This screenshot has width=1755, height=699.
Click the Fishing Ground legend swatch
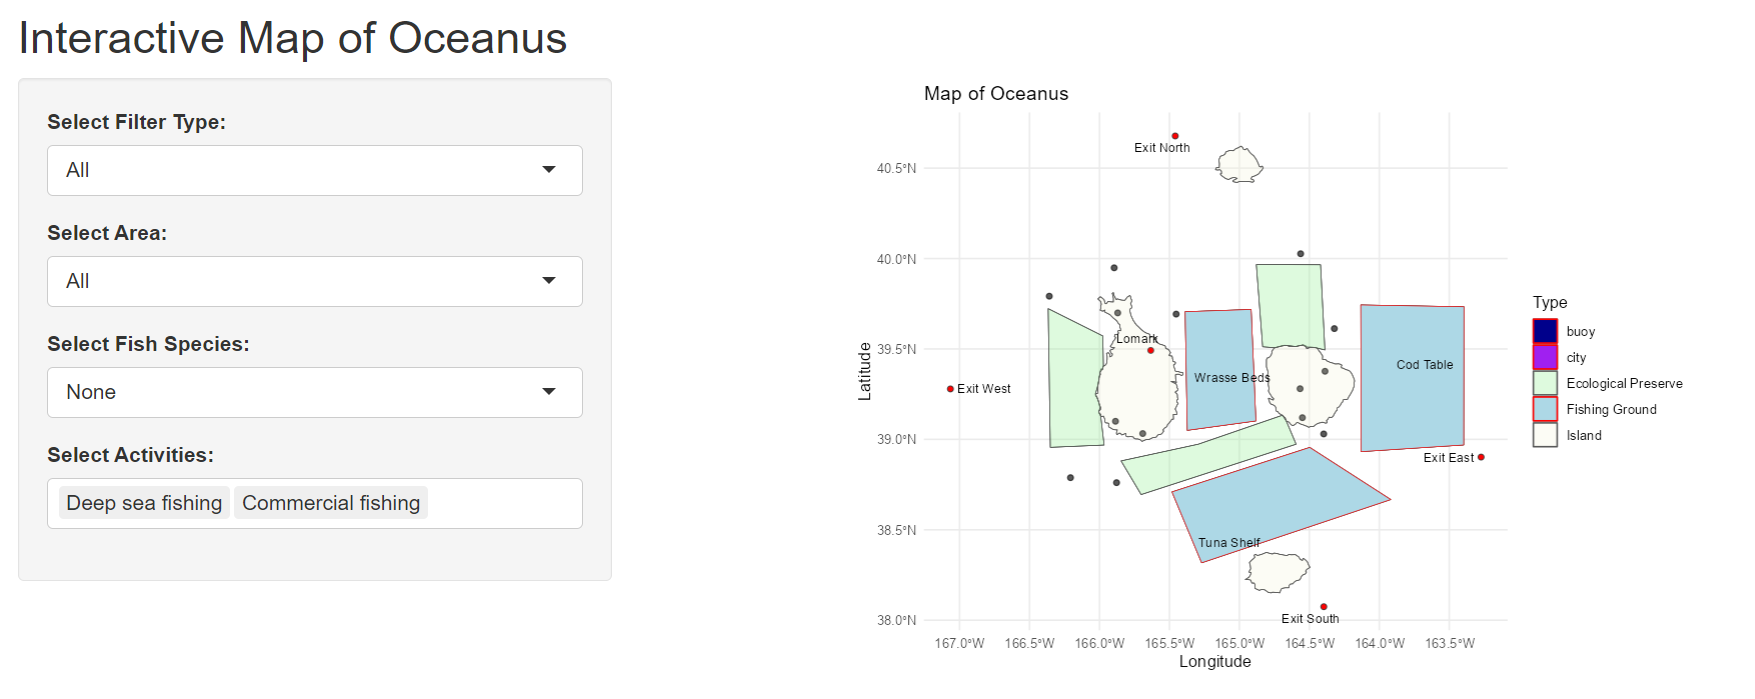(x=1545, y=409)
